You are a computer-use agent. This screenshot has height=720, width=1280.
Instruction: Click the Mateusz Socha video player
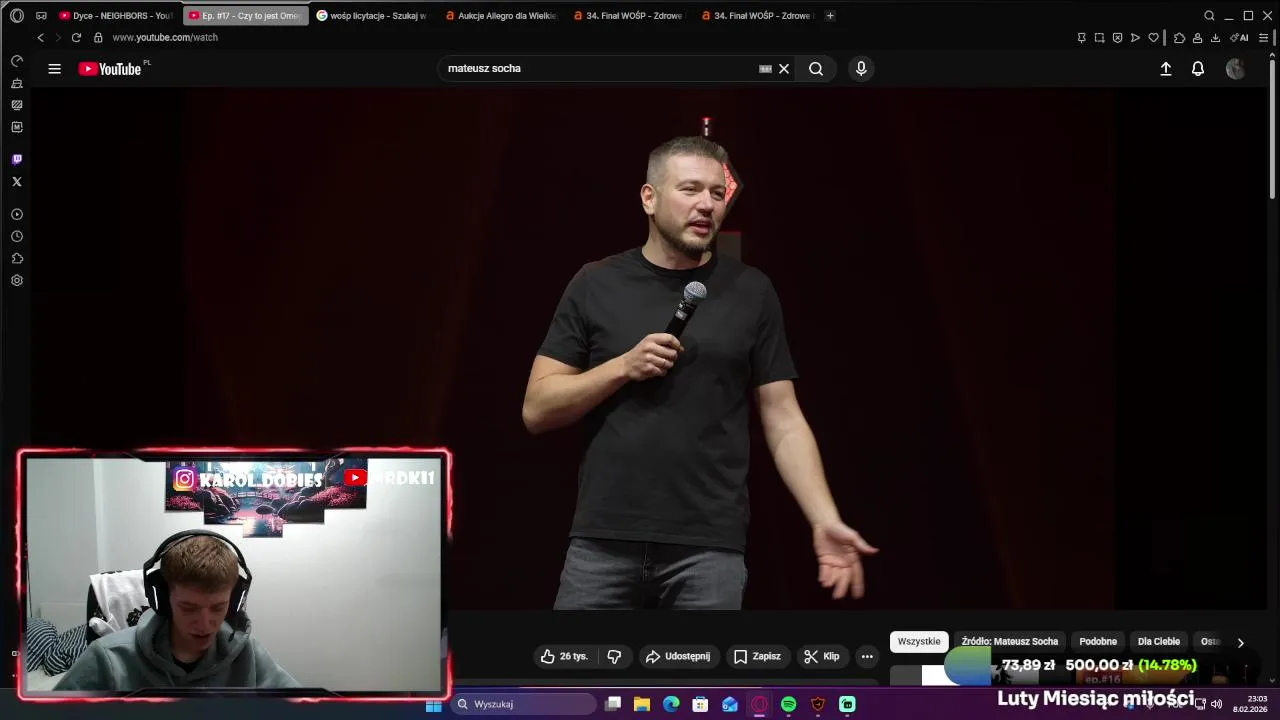650,348
